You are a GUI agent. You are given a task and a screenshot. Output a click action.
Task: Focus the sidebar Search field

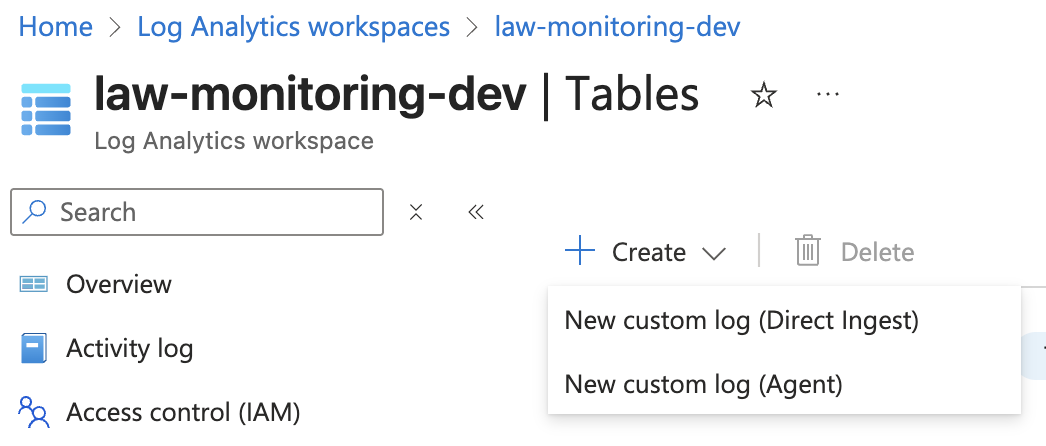pos(197,212)
